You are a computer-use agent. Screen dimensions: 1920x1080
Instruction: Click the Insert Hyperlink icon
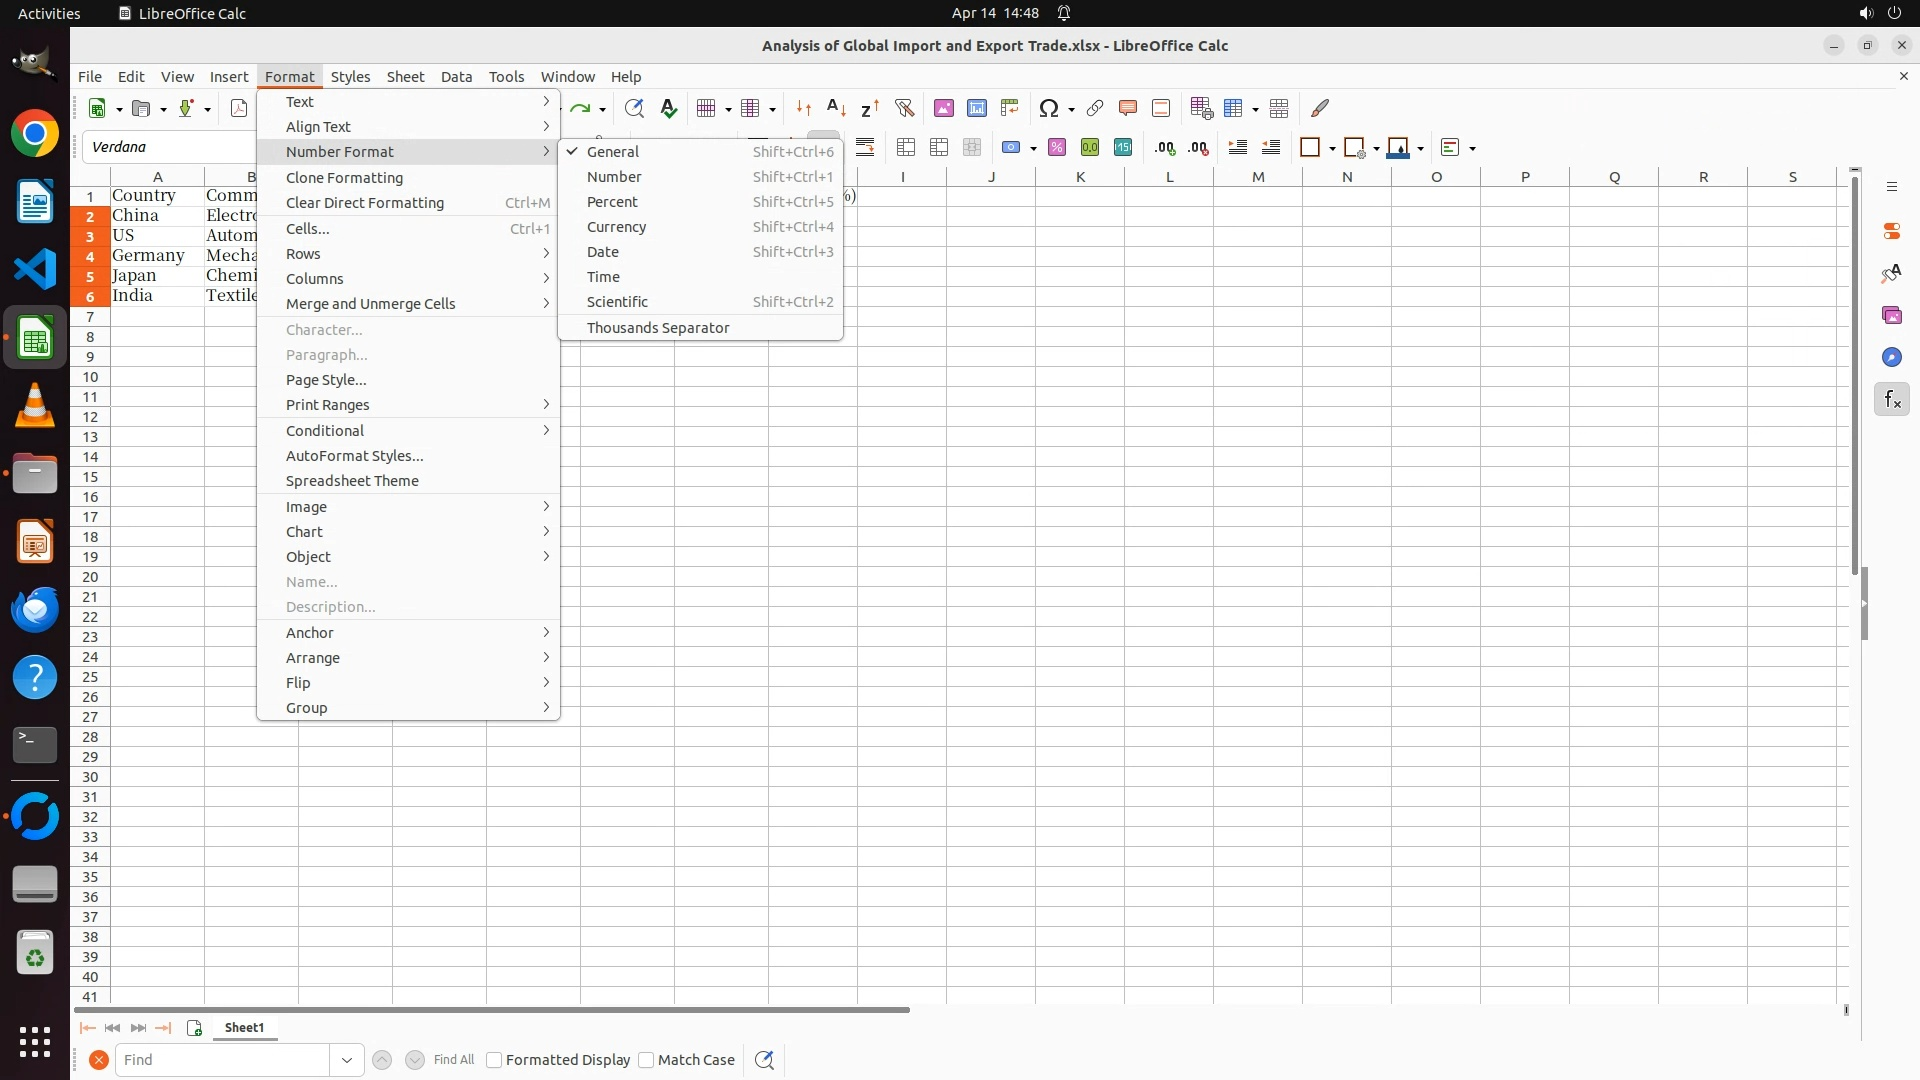(x=1095, y=108)
